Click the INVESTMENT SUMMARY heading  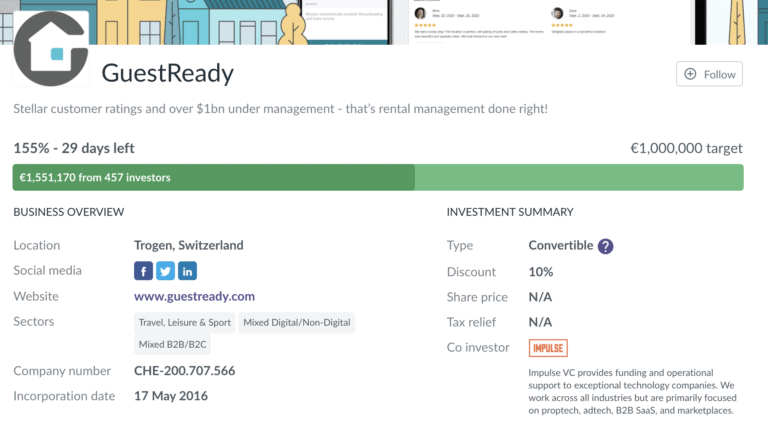coord(510,212)
